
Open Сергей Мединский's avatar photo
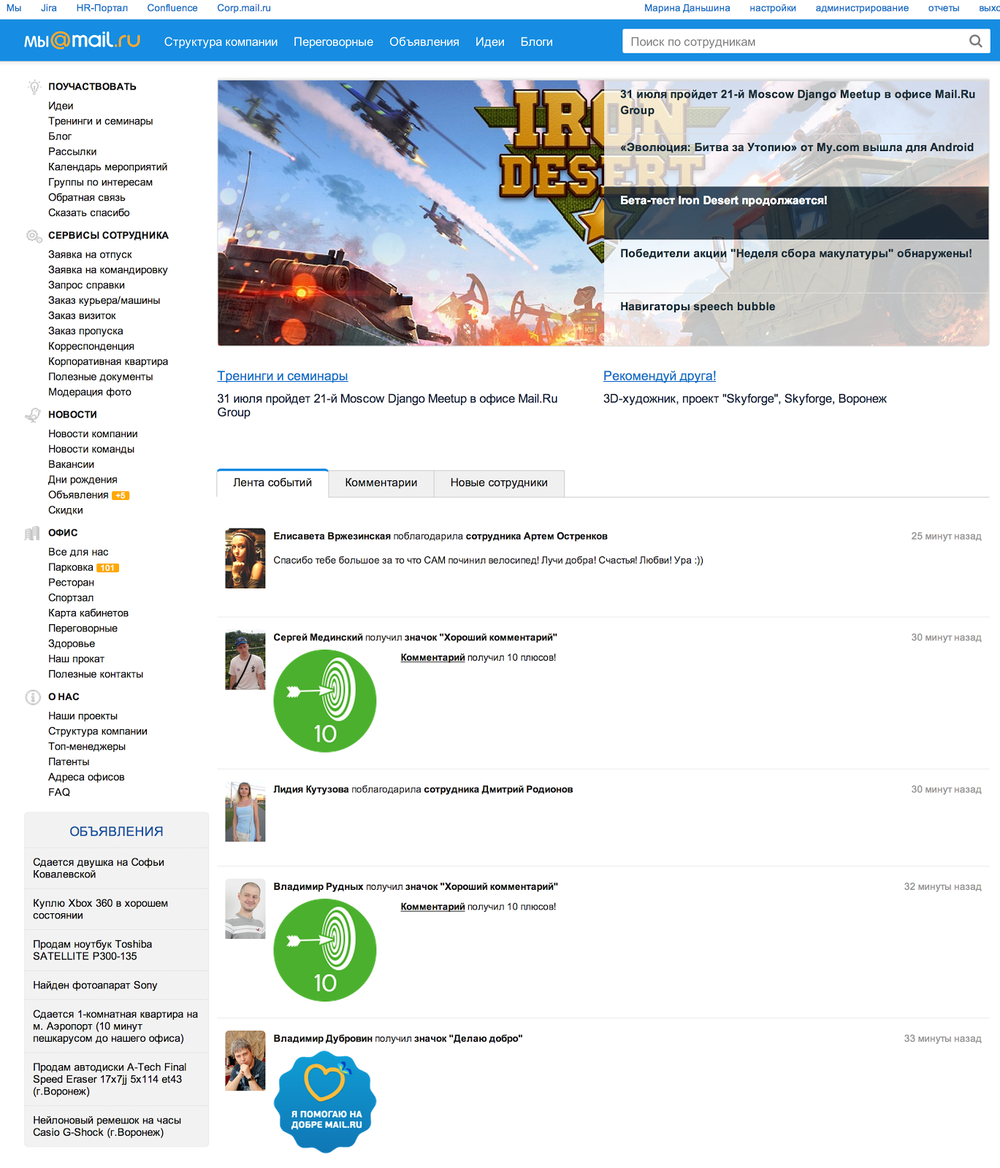[x=245, y=660]
